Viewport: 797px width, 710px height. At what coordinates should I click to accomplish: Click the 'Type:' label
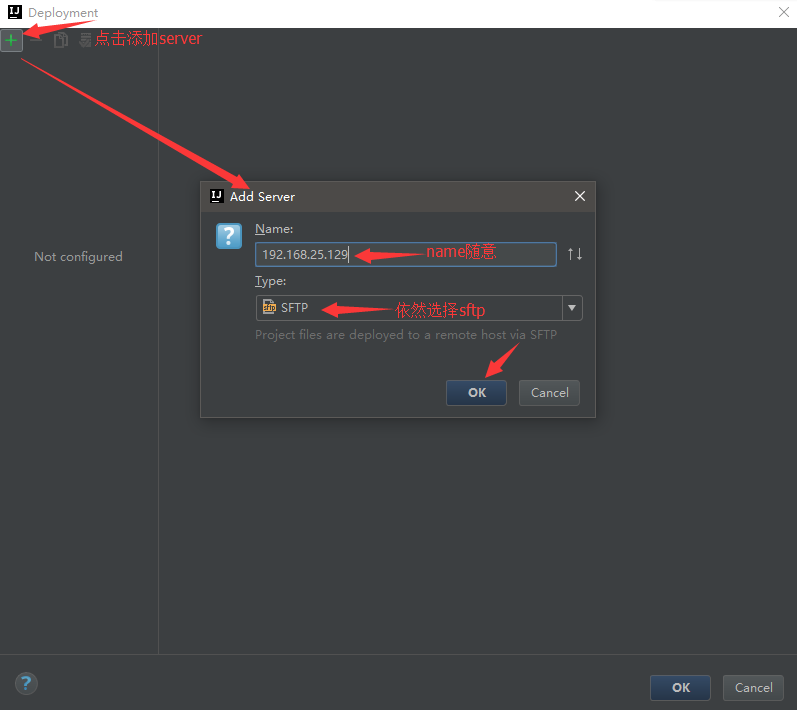tap(270, 281)
